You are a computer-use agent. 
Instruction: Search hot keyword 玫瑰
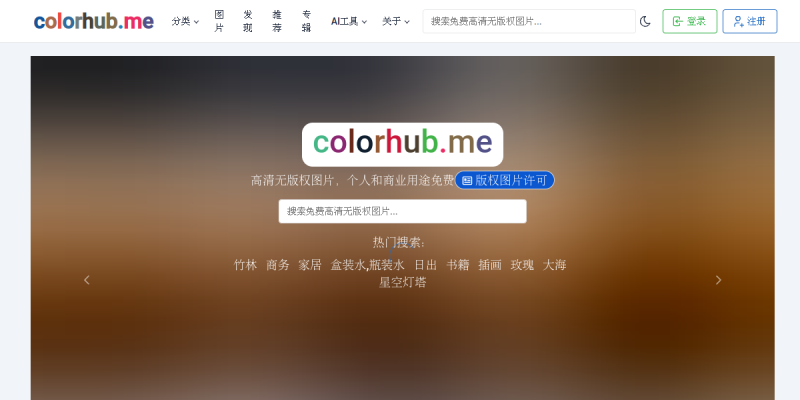pos(522,265)
